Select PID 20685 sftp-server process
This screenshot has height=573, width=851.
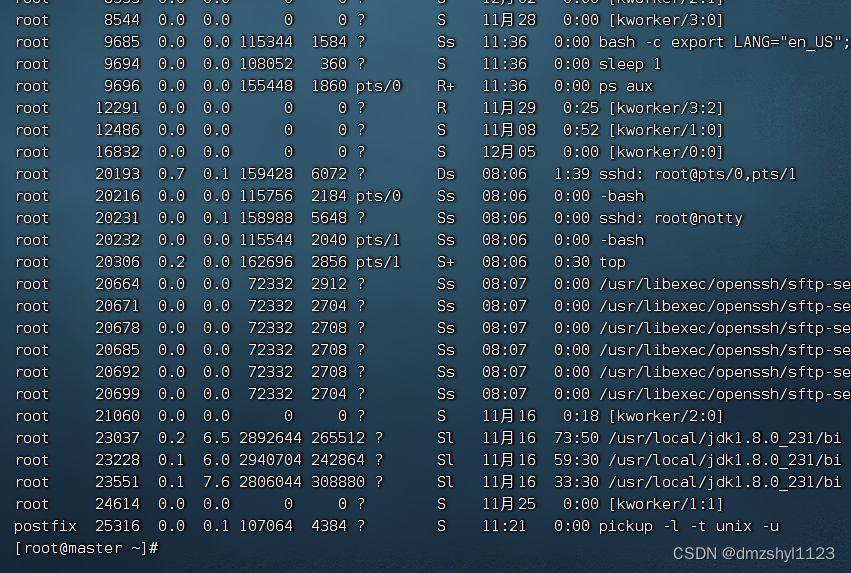[x=117, y=350]
